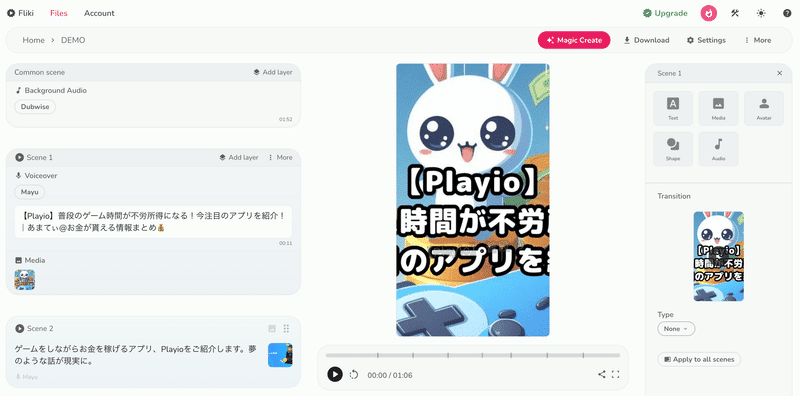
Task: Click the Scene 1 voiceover text field
Action: [154, 221]
